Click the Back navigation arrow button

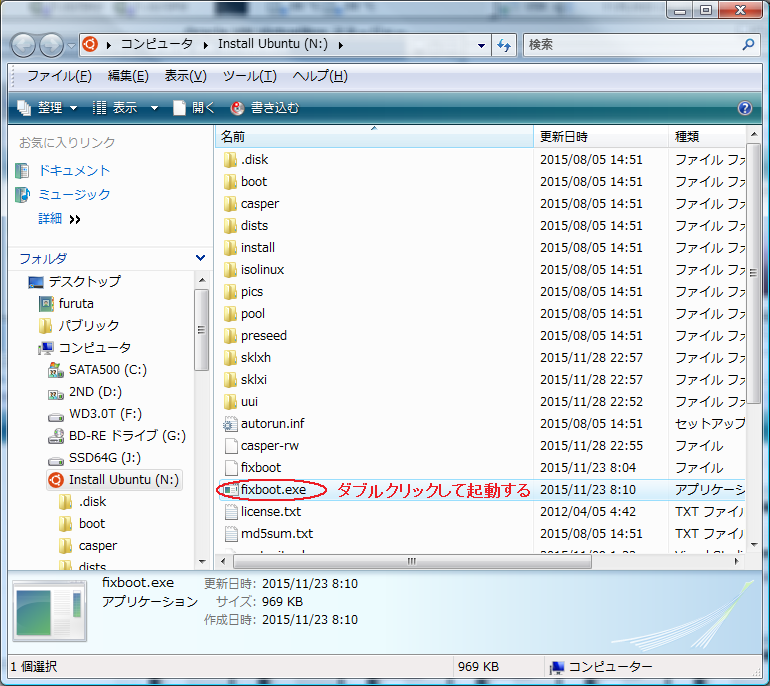(x=23, y=45)
